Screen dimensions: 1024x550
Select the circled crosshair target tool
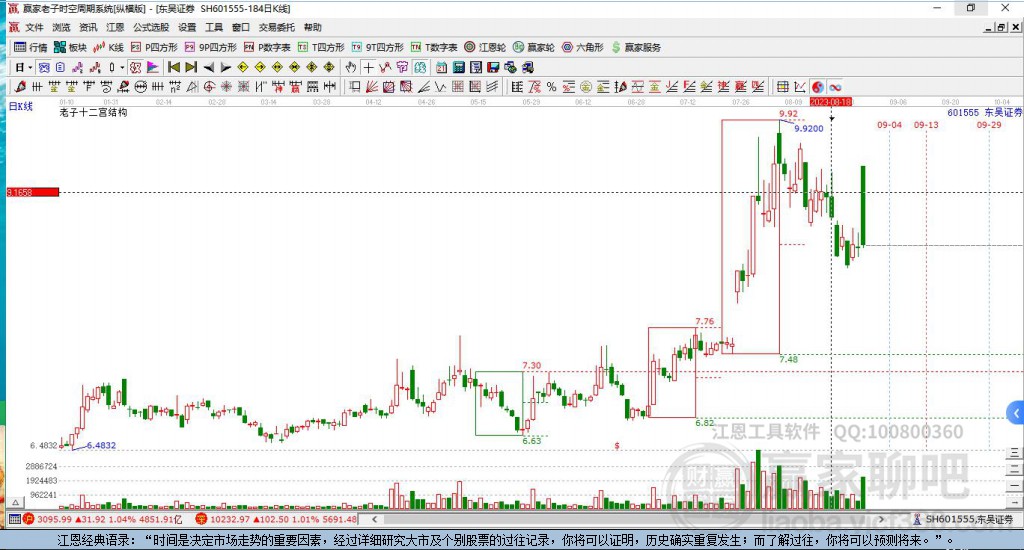pyautogui.click(x=209, y=87)
